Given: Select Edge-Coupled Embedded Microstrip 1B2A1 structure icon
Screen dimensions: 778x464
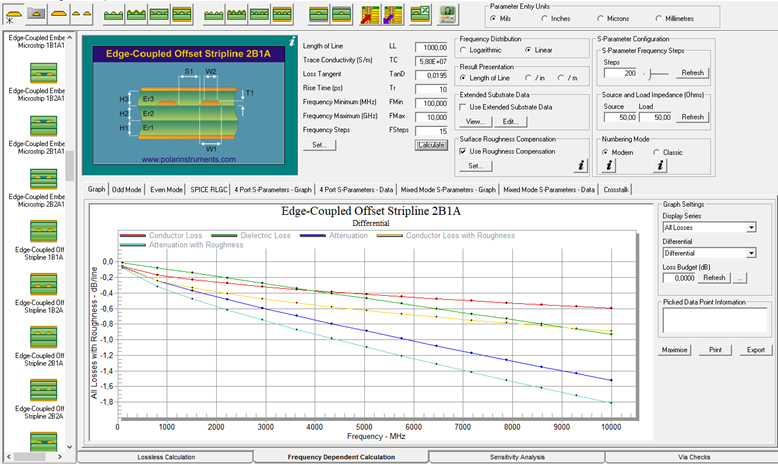Looking at the screenshot, I should click(x=44, y=73).
